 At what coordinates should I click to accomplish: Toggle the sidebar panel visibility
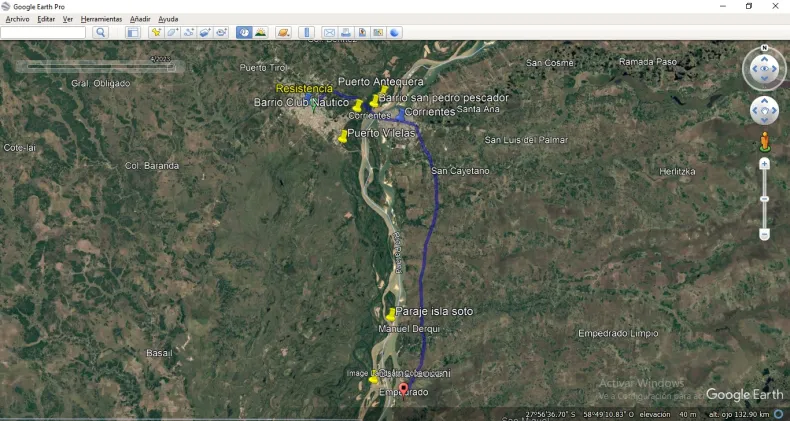[x=132, y=33]
